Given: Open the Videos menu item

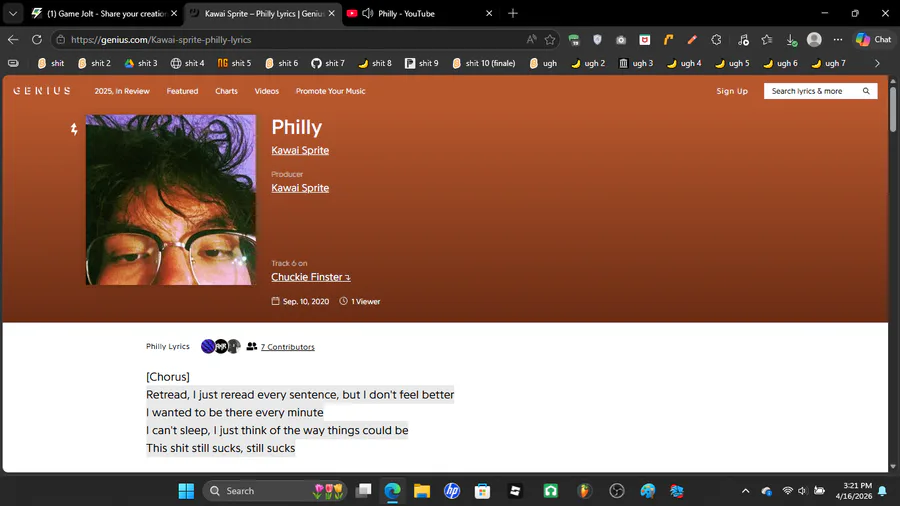Looking at the screenshot, I should (x=266, y=91).
